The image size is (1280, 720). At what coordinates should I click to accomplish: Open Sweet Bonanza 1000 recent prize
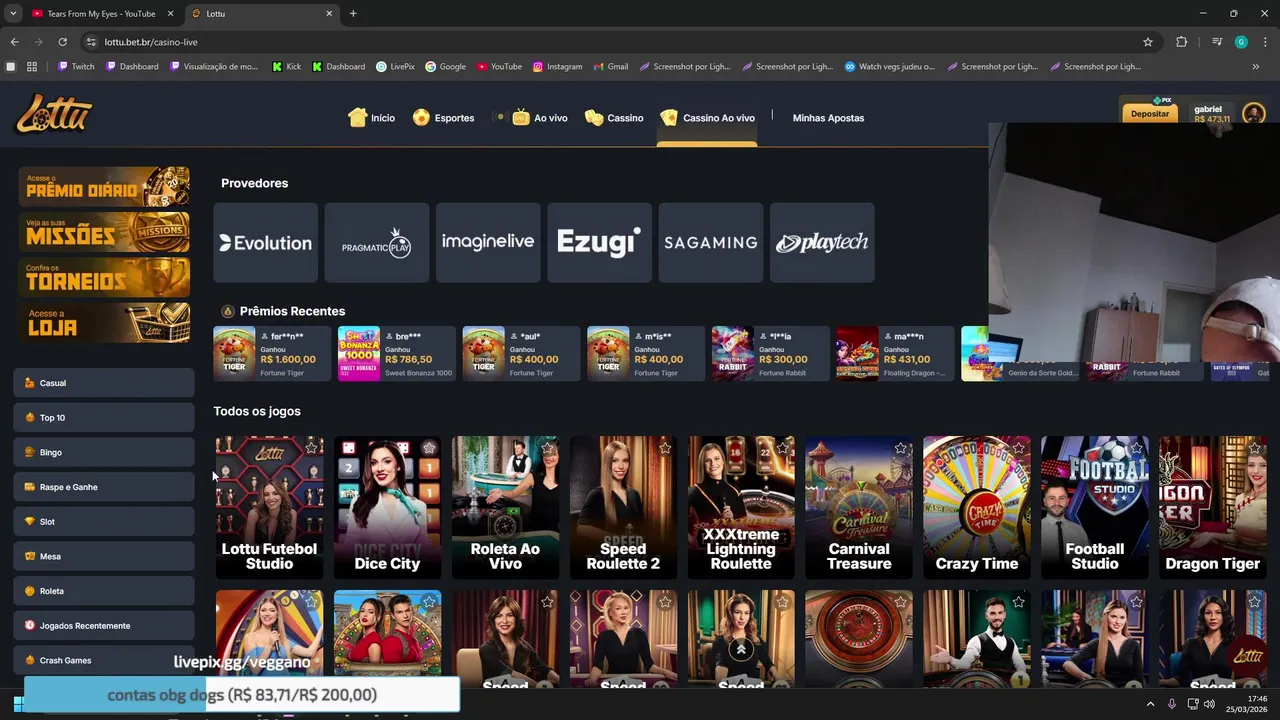pos(397,354)
